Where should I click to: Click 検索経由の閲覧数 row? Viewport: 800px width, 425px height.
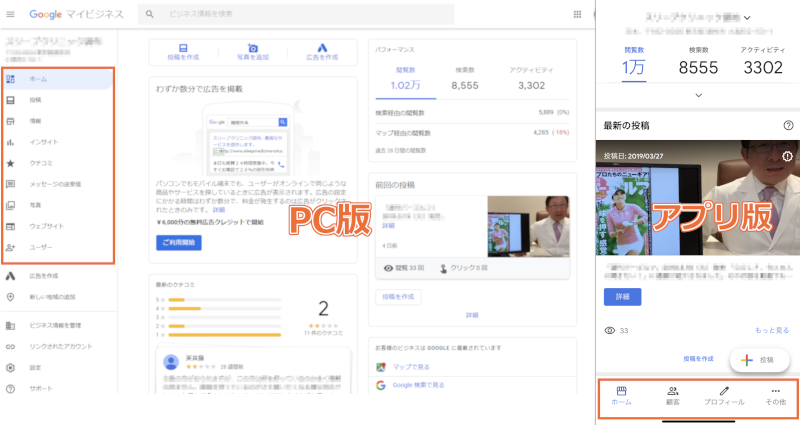coord(472,113)
